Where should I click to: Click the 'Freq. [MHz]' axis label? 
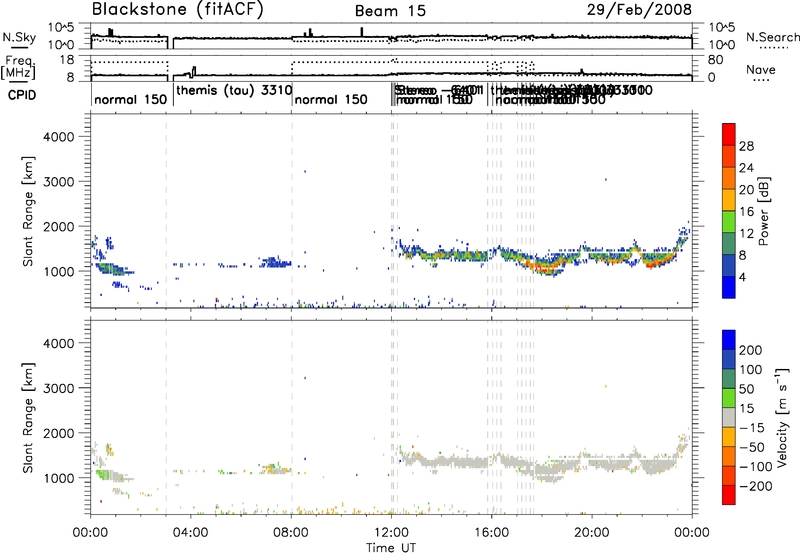18,67
